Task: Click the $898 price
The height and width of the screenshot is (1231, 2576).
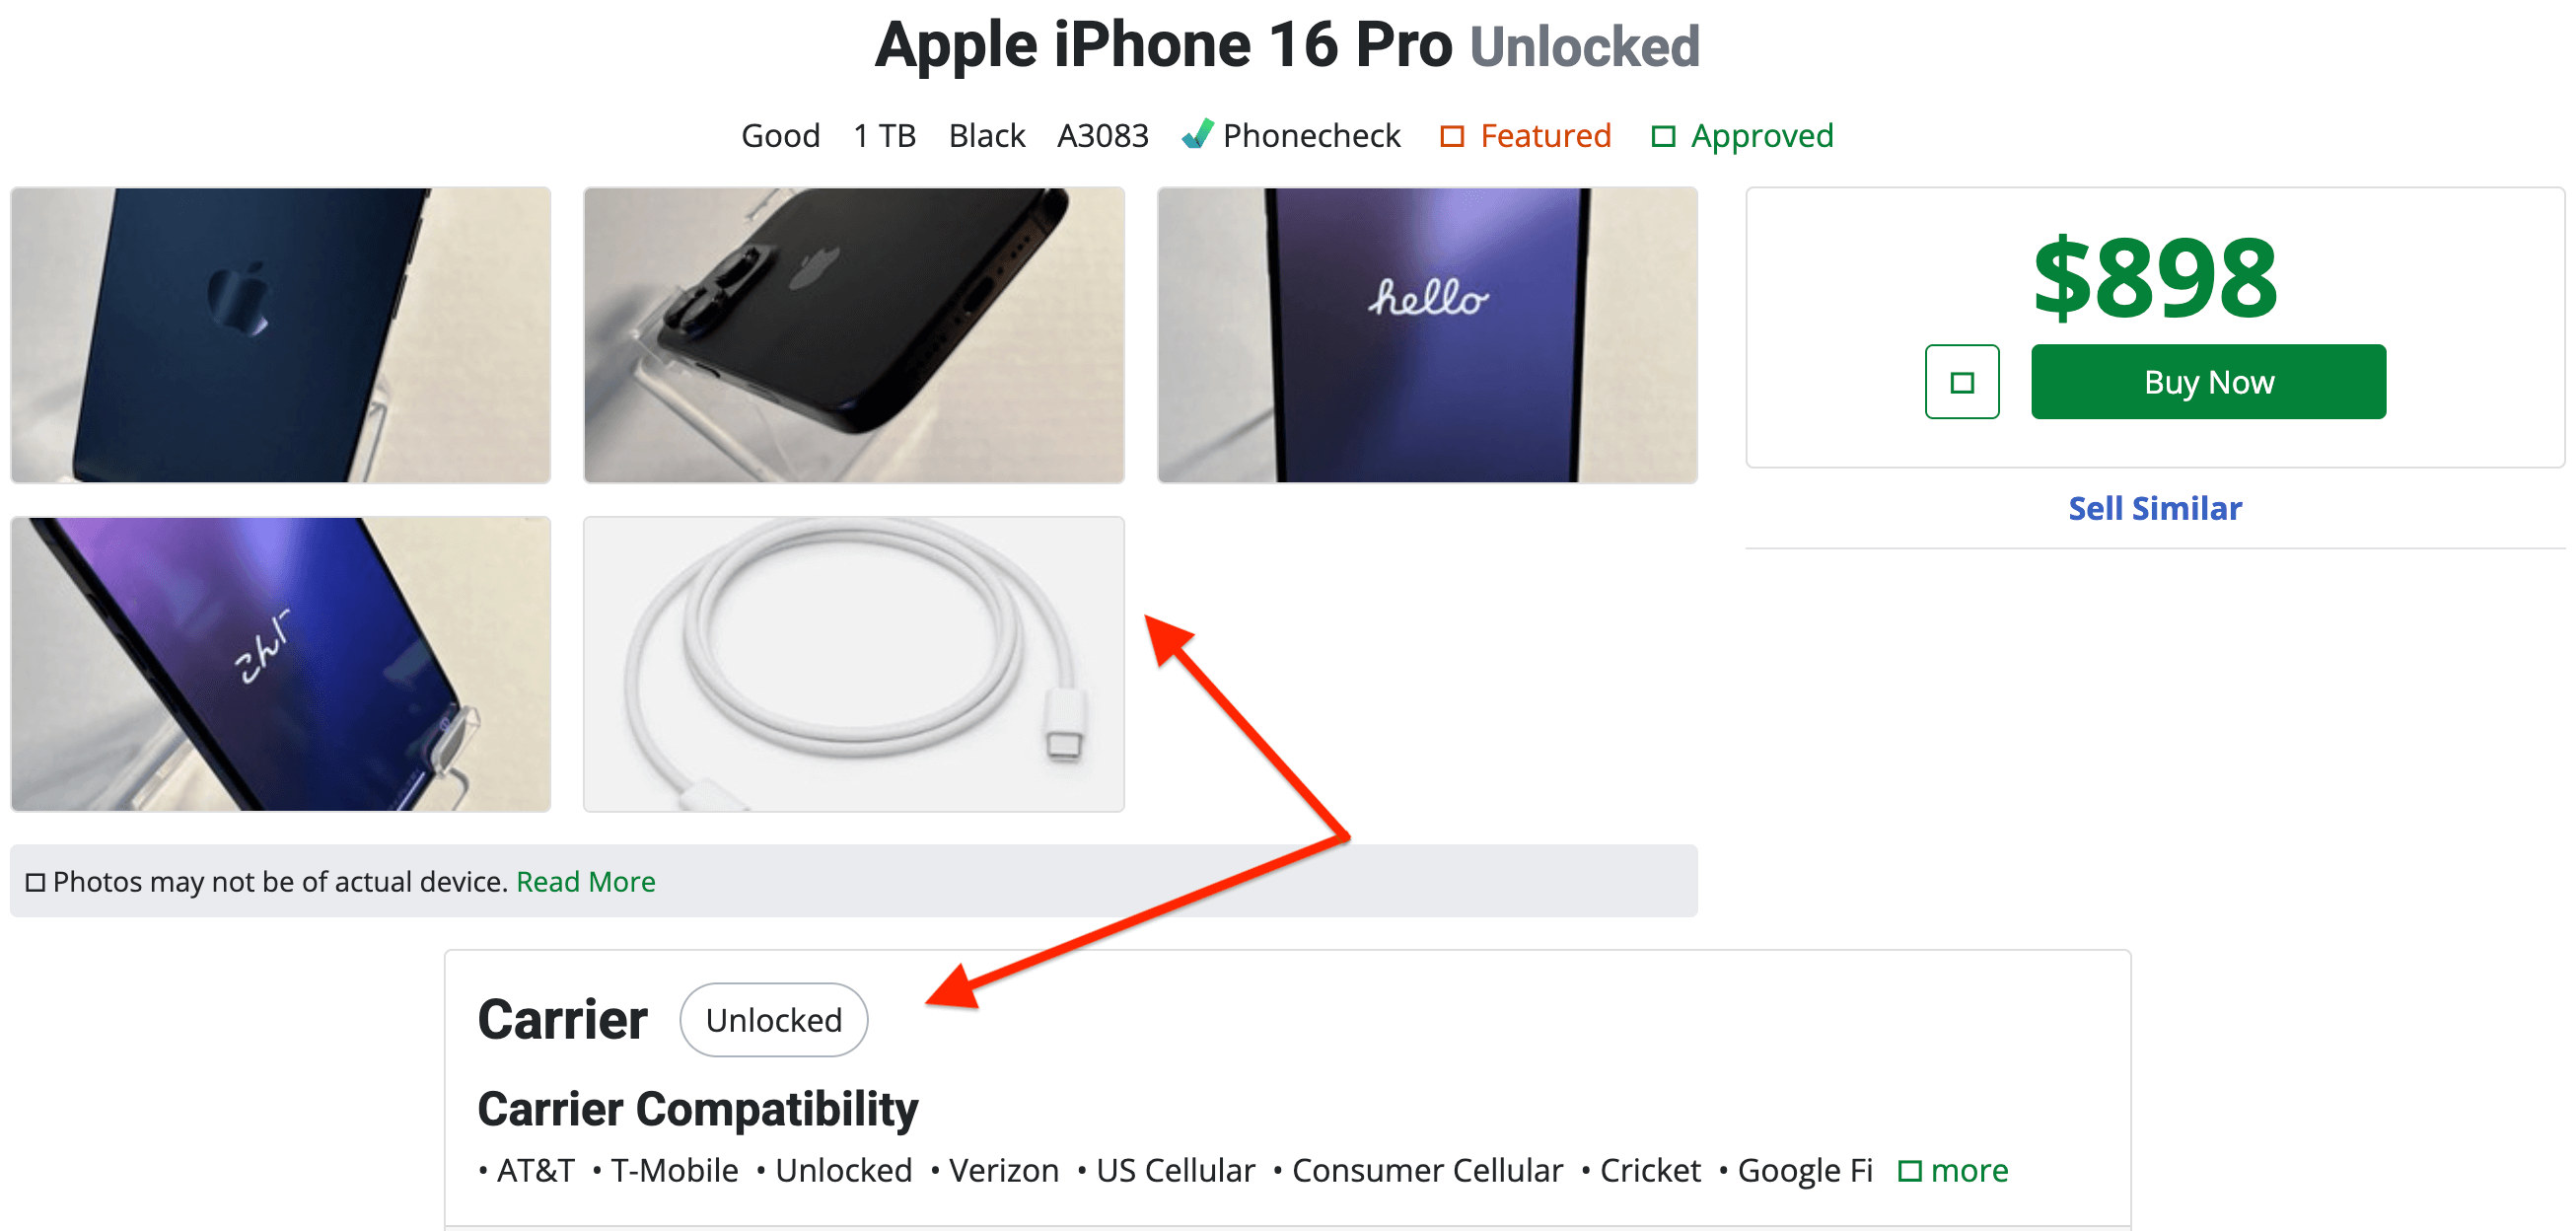Action: point(2155,278)
